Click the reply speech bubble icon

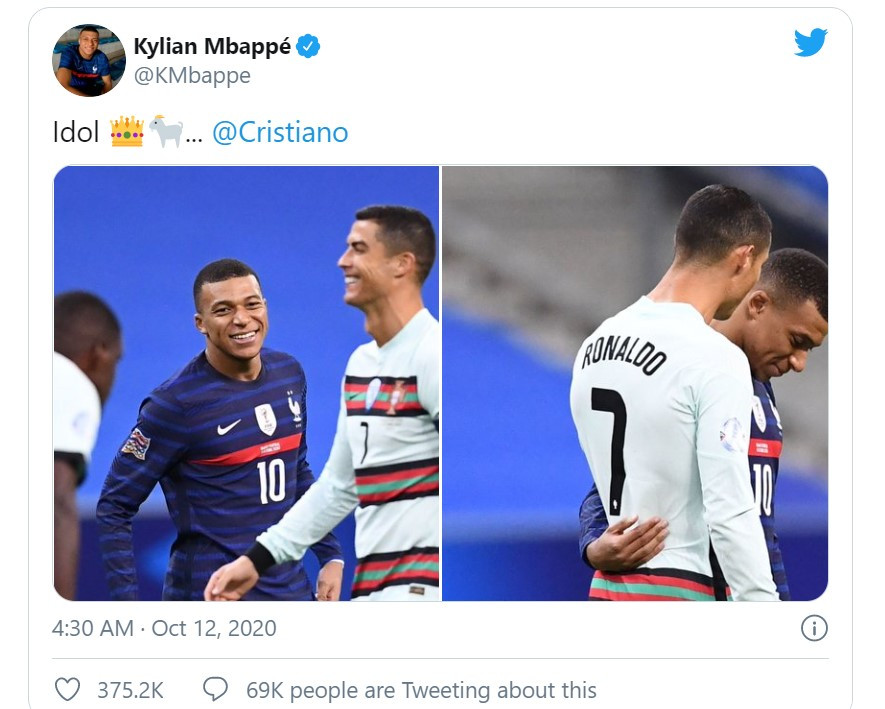tap(215, 689)
